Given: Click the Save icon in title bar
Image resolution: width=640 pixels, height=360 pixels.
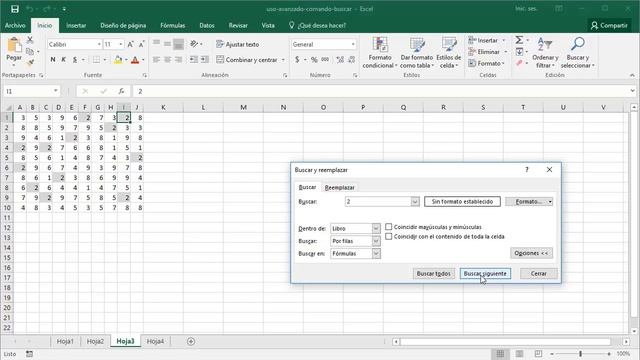Looking at the screenshot, I should pos(15,9).
